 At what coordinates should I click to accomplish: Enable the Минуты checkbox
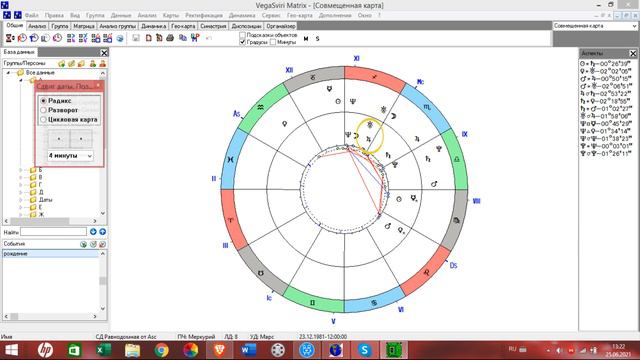click(x=273, y=42)
